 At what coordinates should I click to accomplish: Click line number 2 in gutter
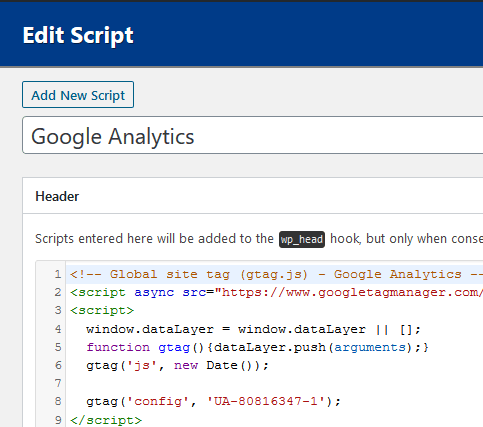58,292
